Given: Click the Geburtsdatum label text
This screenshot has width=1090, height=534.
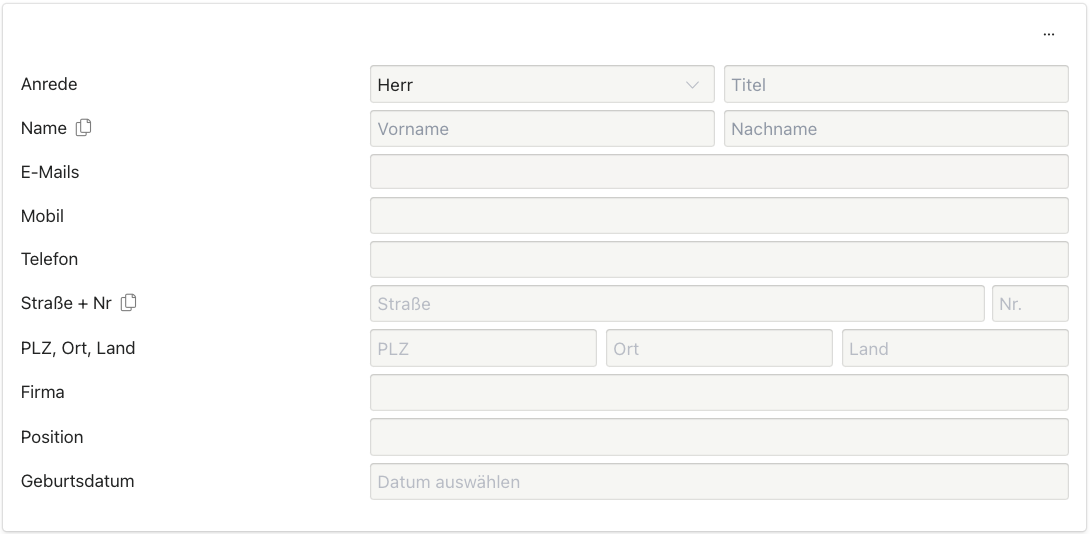Looking at the screenshot, I should coord(77,481).
